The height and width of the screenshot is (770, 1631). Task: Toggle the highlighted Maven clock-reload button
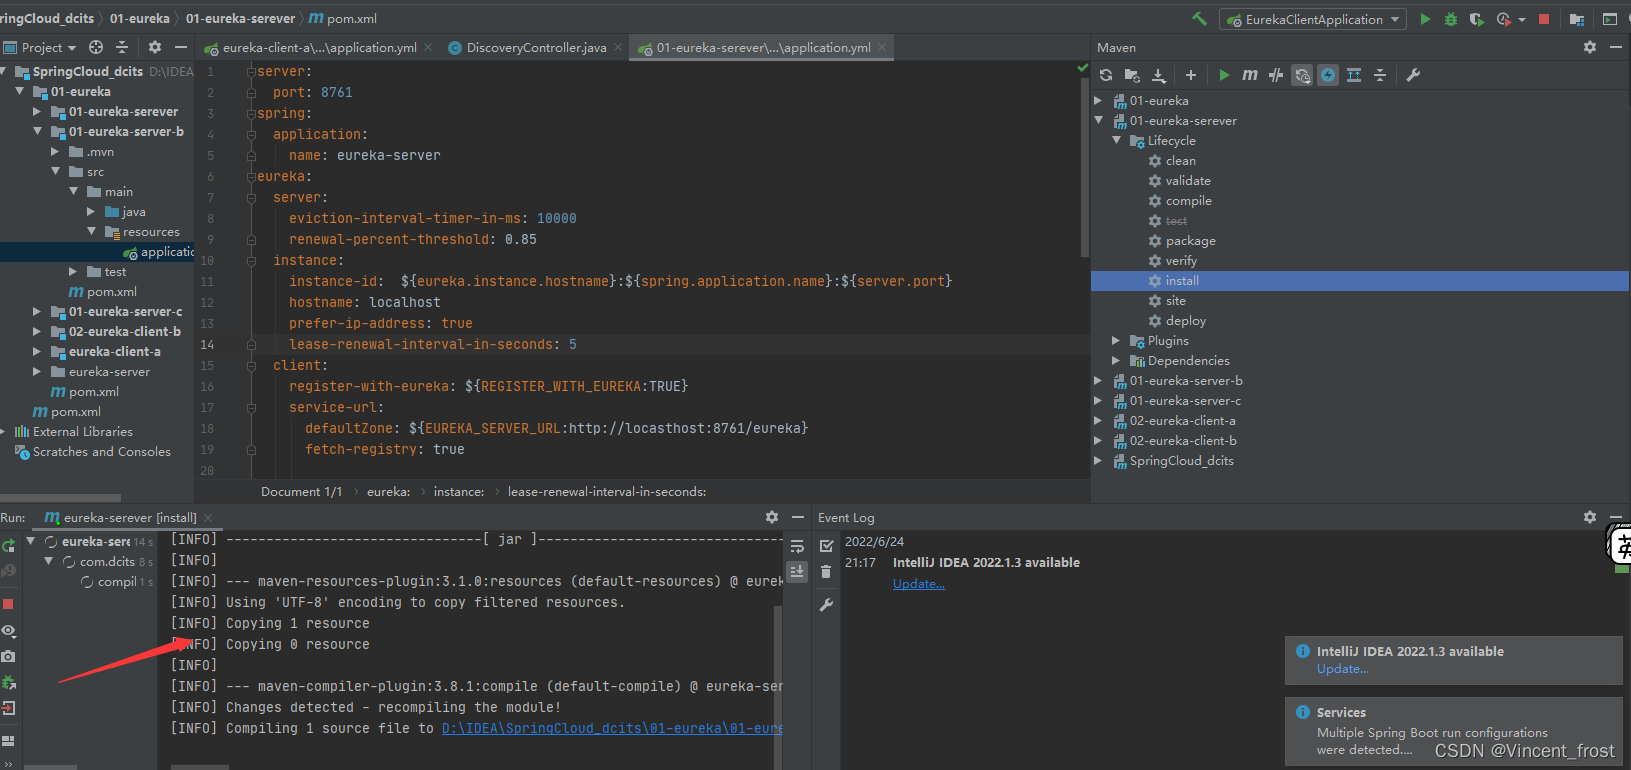point(1302,75)
